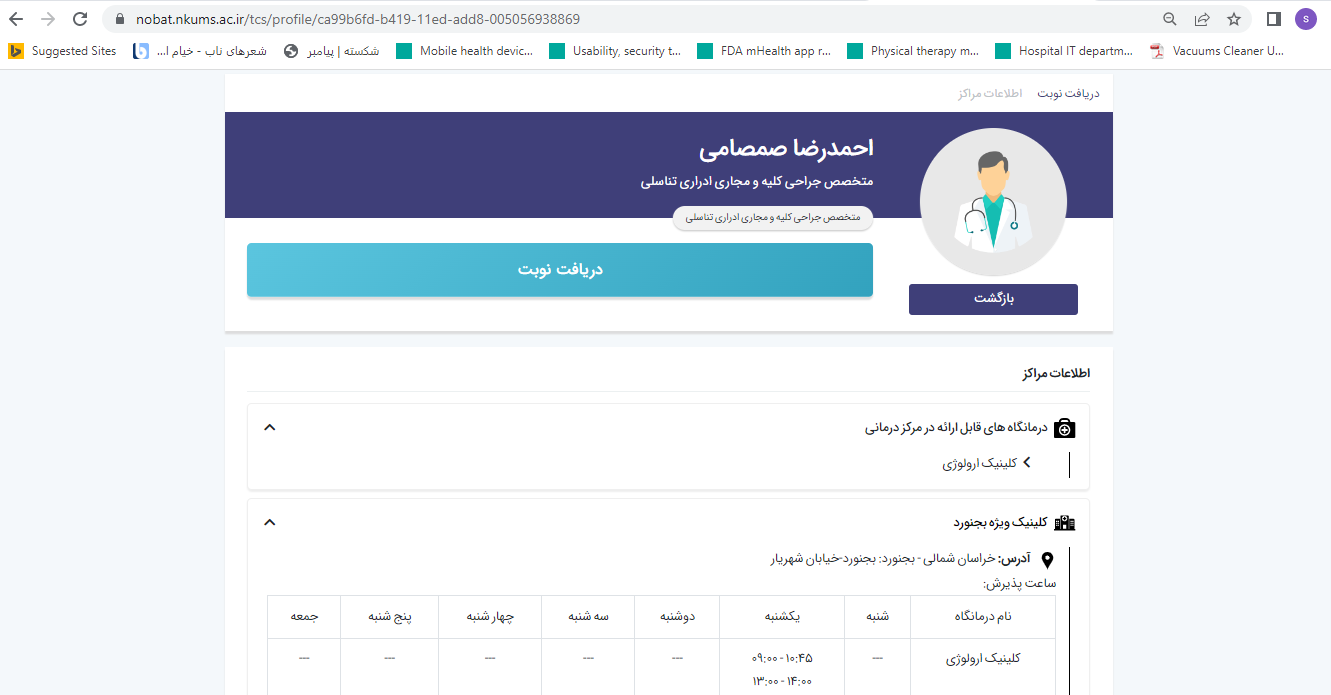This screenshot has height=695, width=1331.
Task: Click the large دریافت نوبت button
Action: coord(560,270)
